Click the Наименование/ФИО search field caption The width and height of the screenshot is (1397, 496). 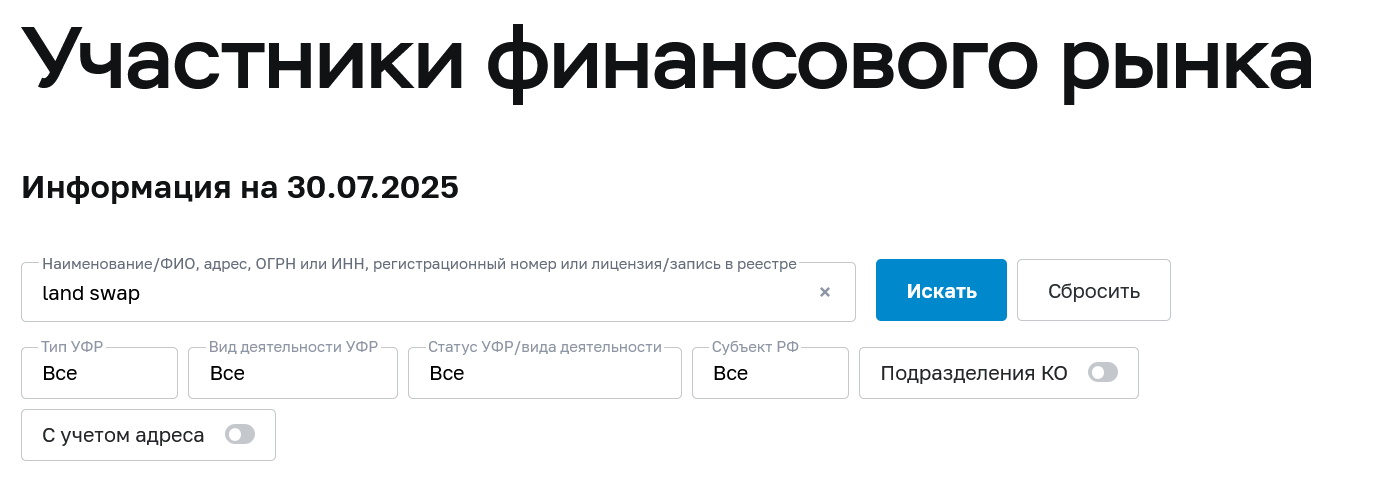tap(419, 264)
